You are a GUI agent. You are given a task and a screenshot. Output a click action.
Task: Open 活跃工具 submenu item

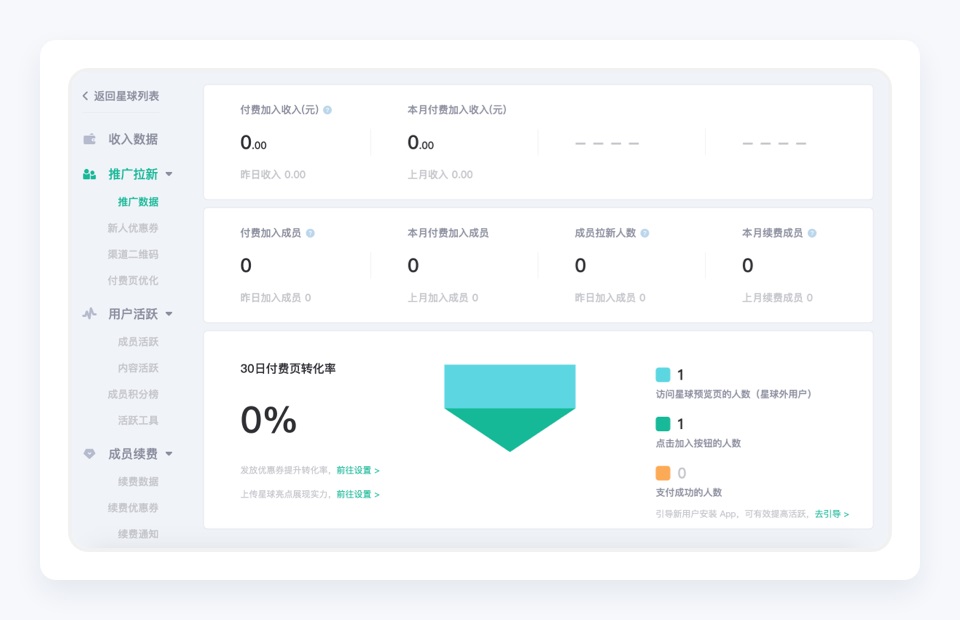tap(138, 420)
